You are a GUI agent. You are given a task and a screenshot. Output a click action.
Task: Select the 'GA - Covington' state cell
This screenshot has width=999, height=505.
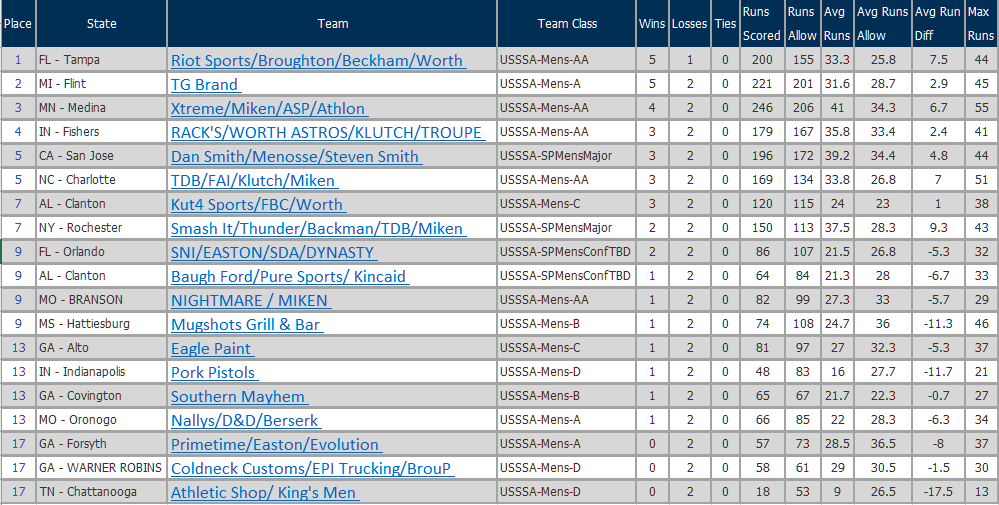[101, 395]
